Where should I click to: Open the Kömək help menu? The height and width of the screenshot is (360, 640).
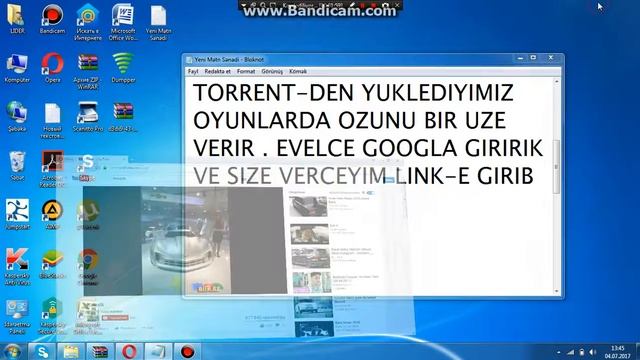pos(298,71)
